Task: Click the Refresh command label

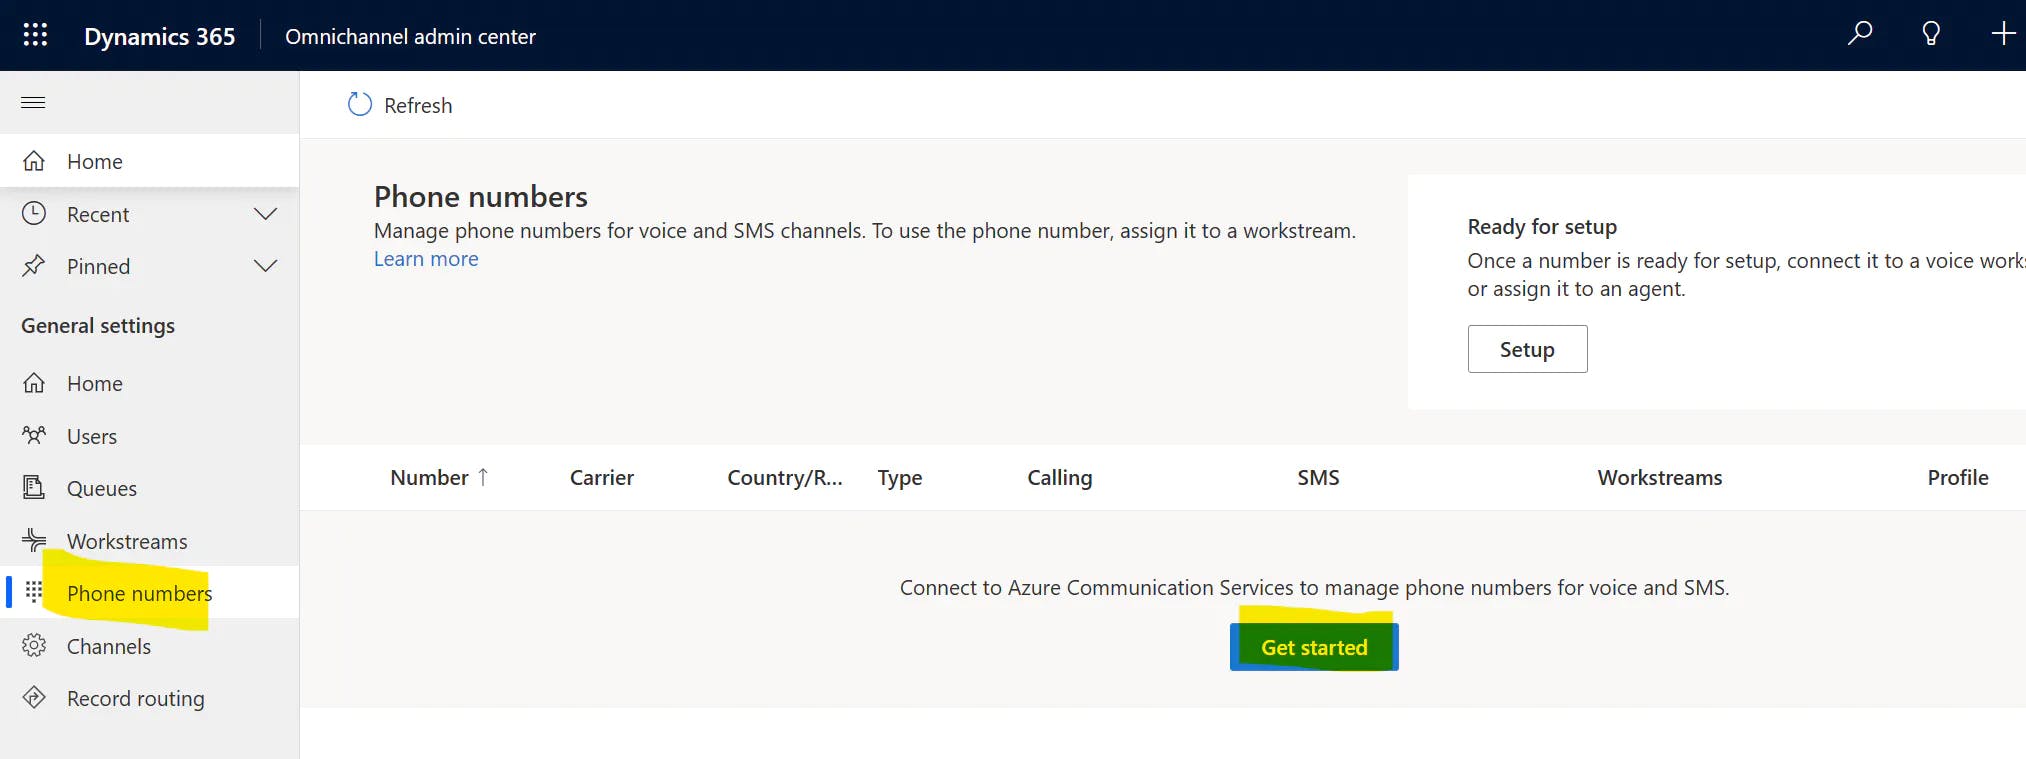Action: tap(418, 105)
